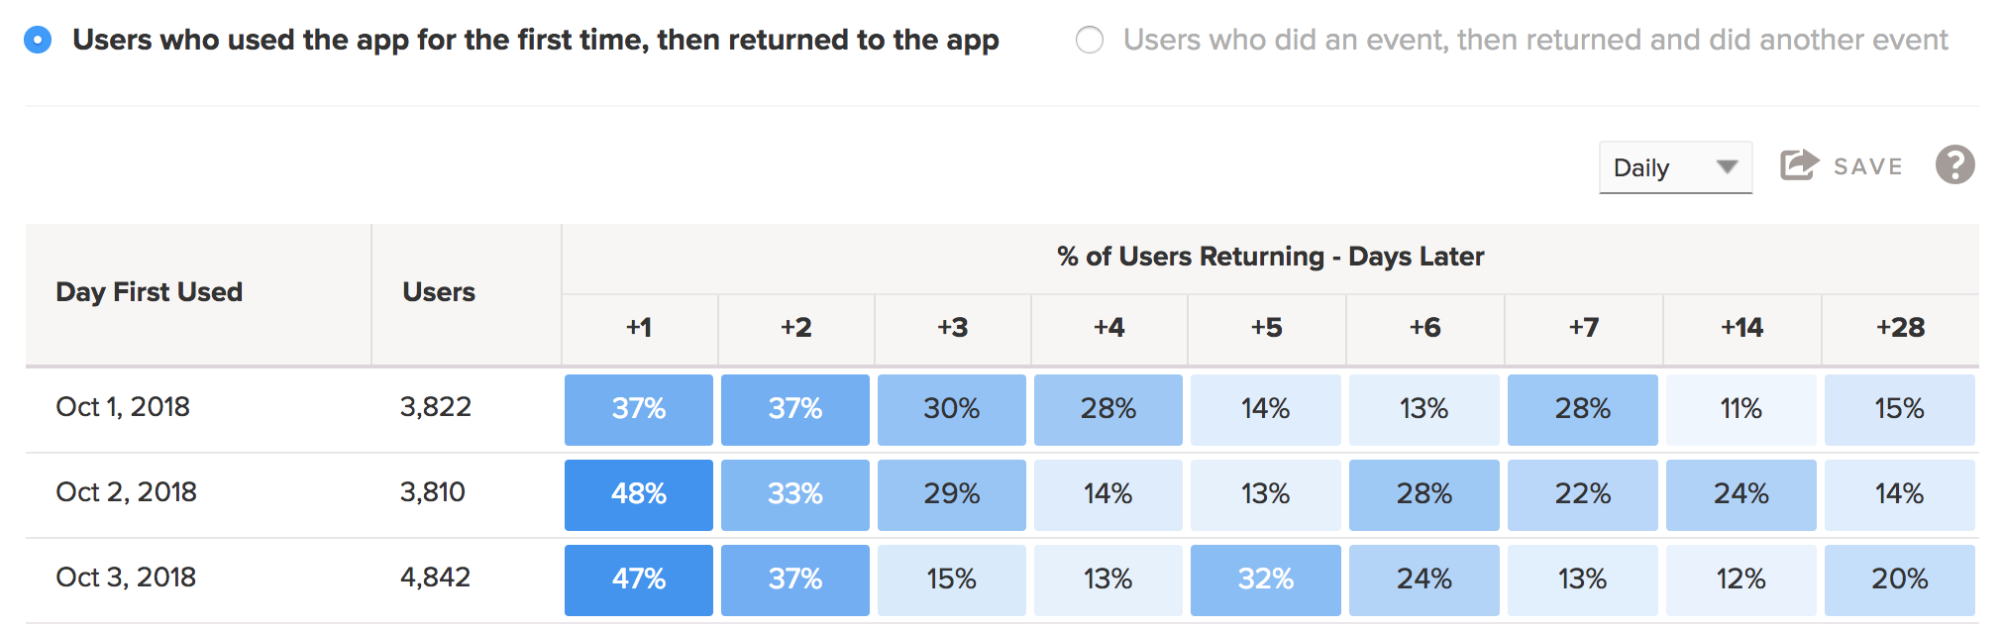Select event-based retention radio option
The height and width of the screenshot is (629, 1999).
(x=1089, y=40)
